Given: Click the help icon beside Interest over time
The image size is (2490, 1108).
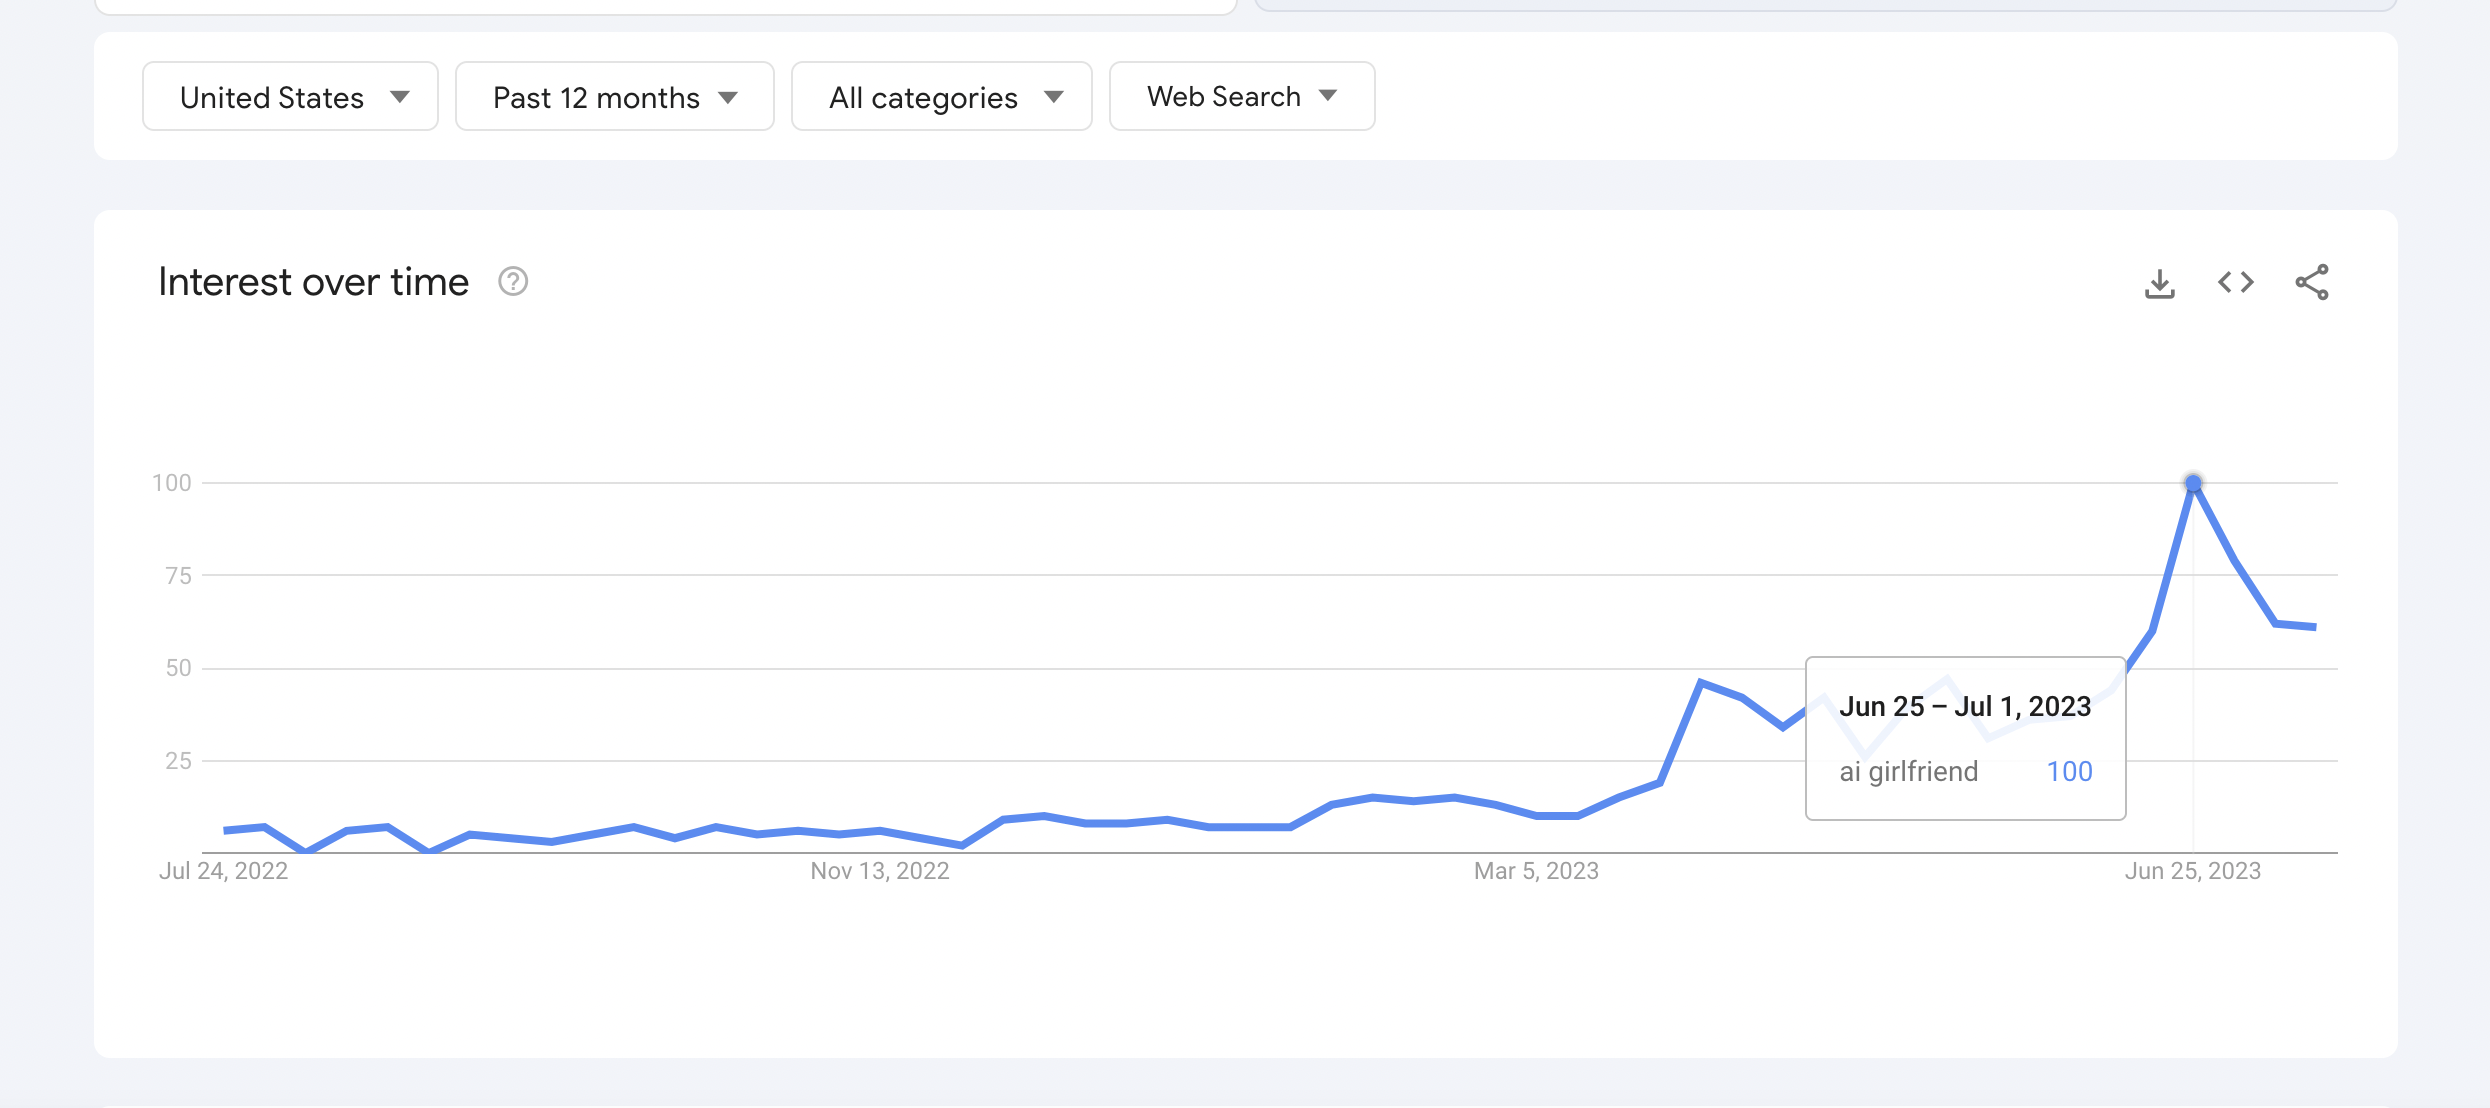Looking at the screenshot, I should [x=513, y=282].
